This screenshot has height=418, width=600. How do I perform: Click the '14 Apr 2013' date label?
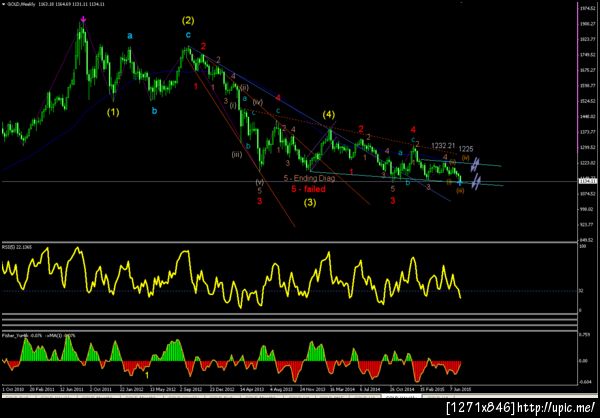[251, 389]
